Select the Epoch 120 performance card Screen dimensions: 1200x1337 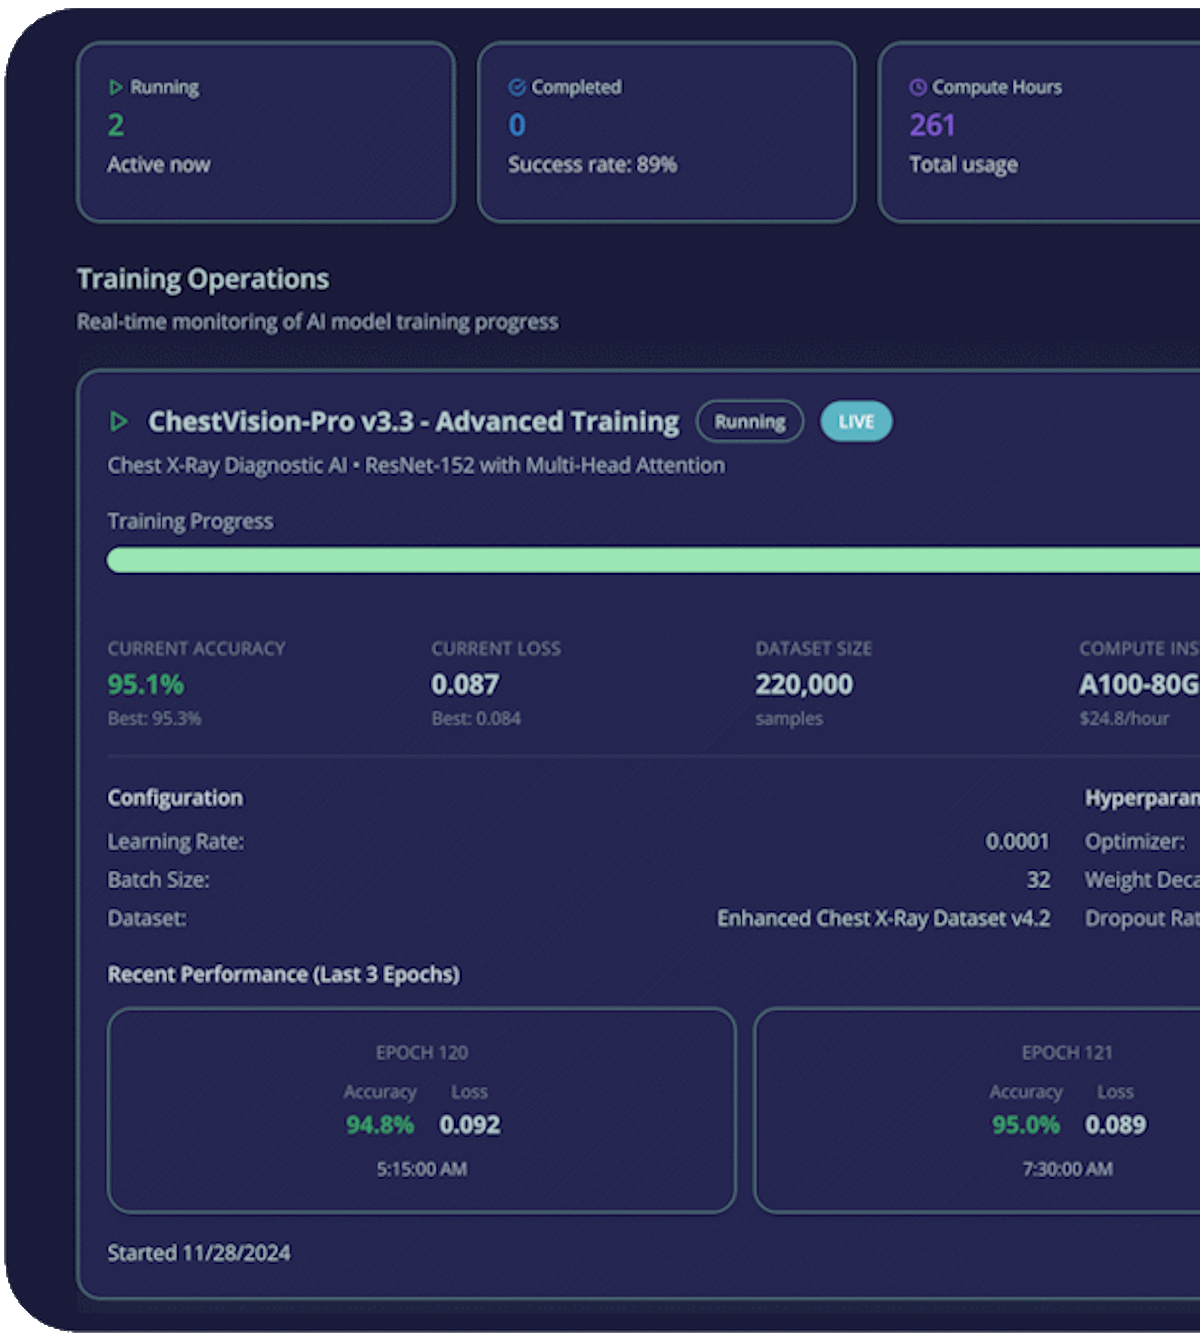[x=422, y=1110]
